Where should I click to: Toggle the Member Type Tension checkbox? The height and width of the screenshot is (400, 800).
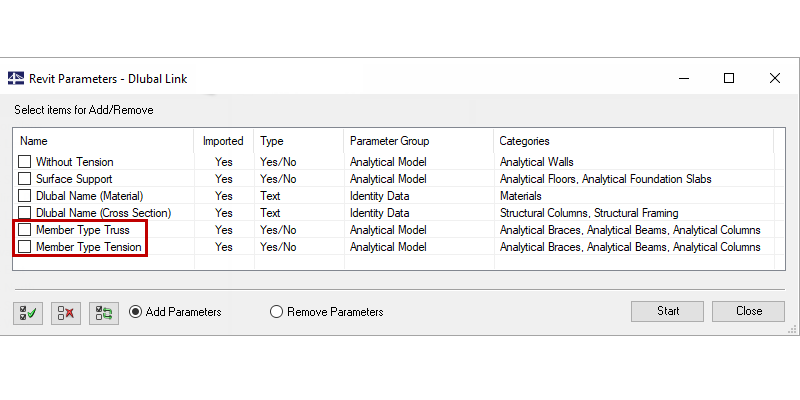coord(25,247)
